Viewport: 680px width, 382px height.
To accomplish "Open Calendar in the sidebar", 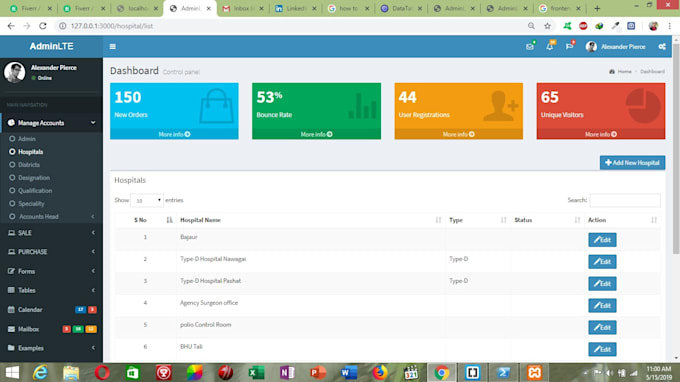I will coord(51,310).
